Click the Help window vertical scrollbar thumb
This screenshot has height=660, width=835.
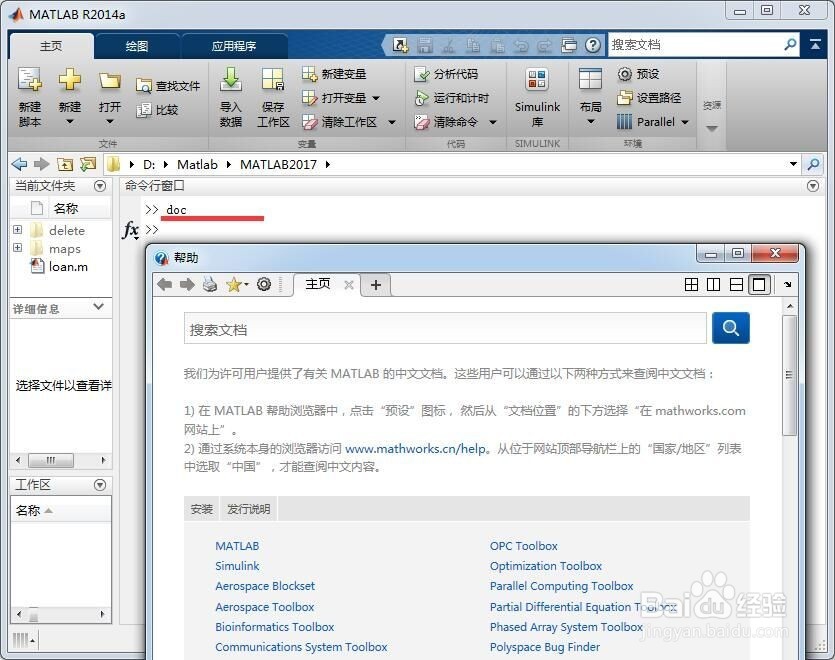tap(790, 375)
